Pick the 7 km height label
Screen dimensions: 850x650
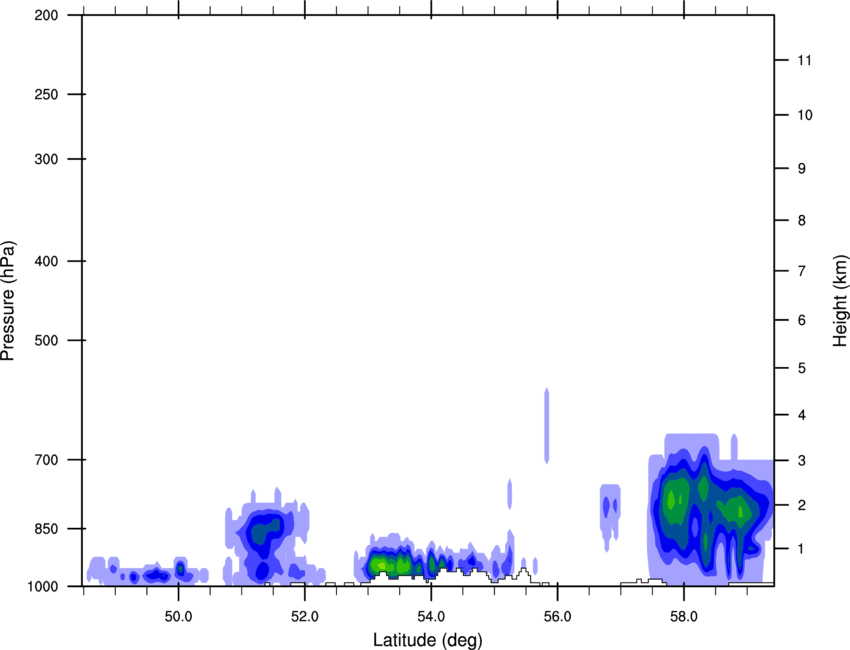click(802, 271)
